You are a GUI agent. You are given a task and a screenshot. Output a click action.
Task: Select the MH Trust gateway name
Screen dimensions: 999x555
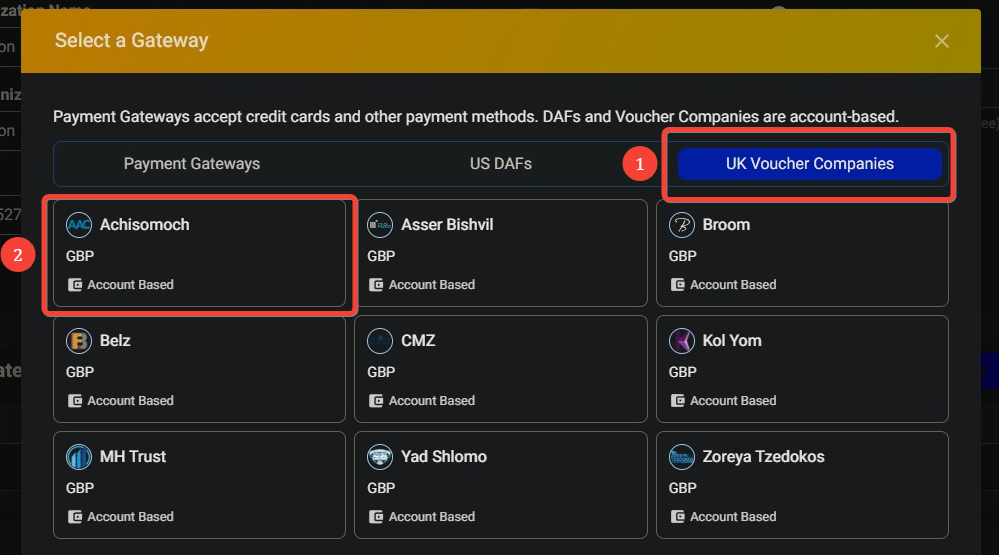point(133,457)
